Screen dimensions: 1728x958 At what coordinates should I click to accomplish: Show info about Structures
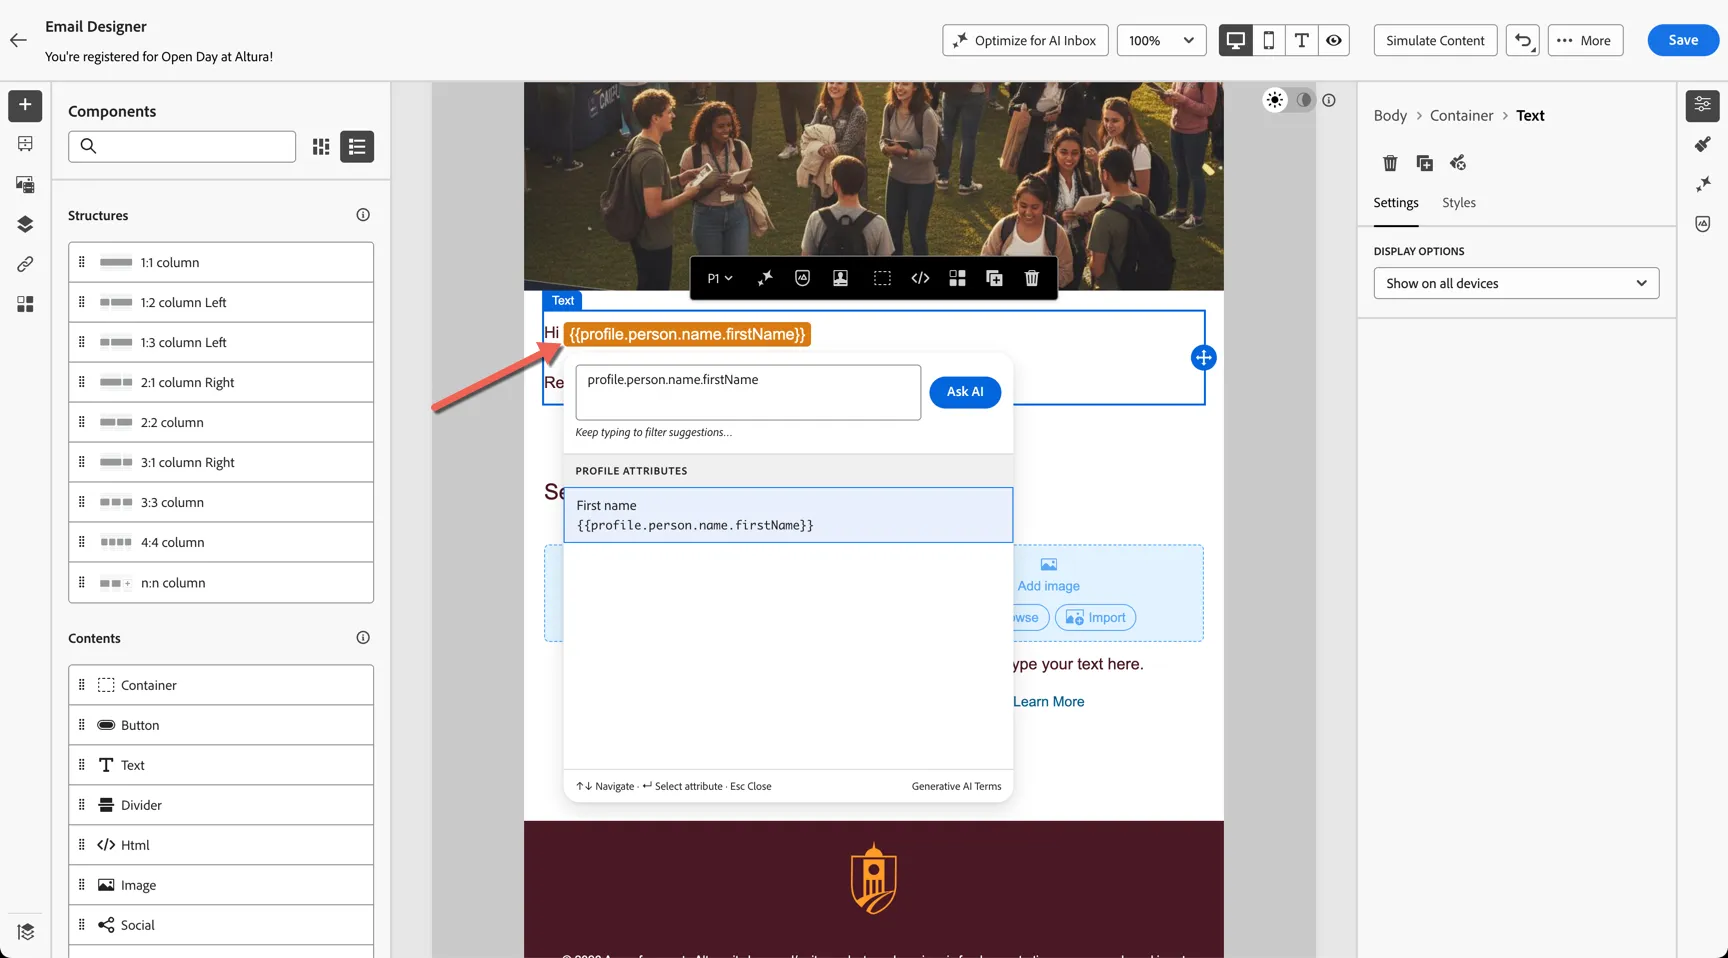pyautogui.click(x=363, y=215)
